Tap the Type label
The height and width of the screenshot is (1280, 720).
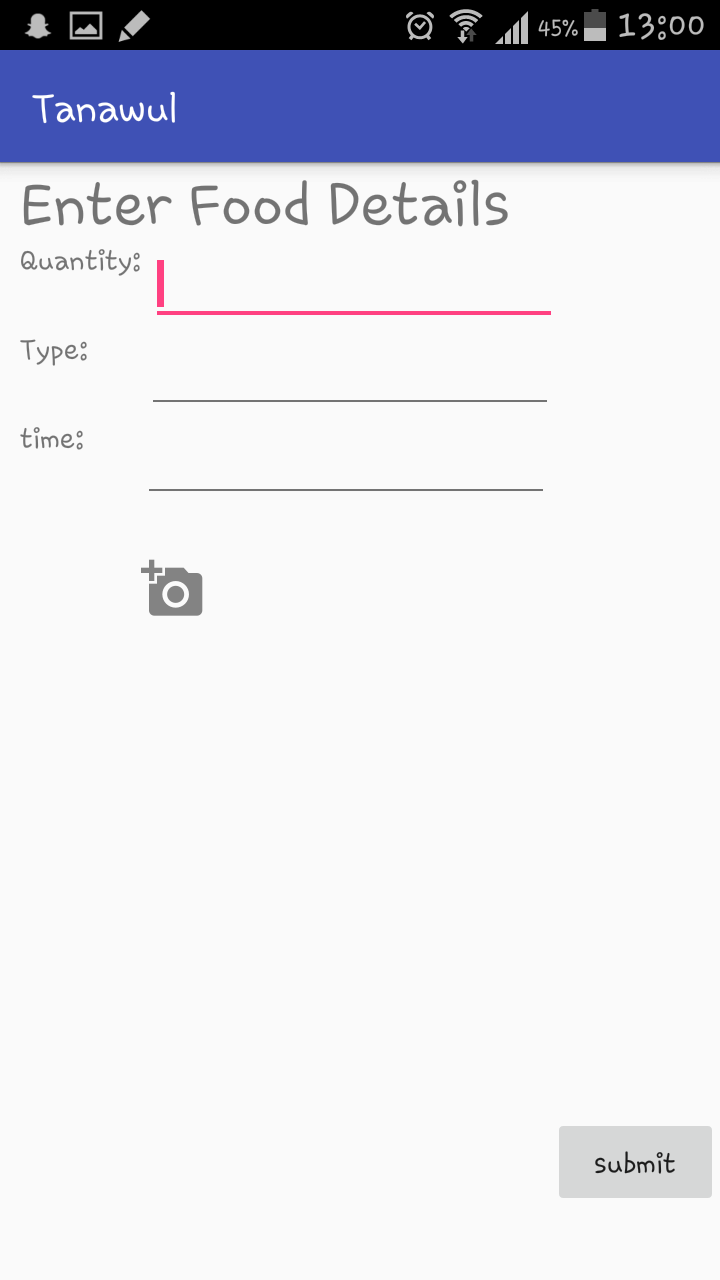54,351
